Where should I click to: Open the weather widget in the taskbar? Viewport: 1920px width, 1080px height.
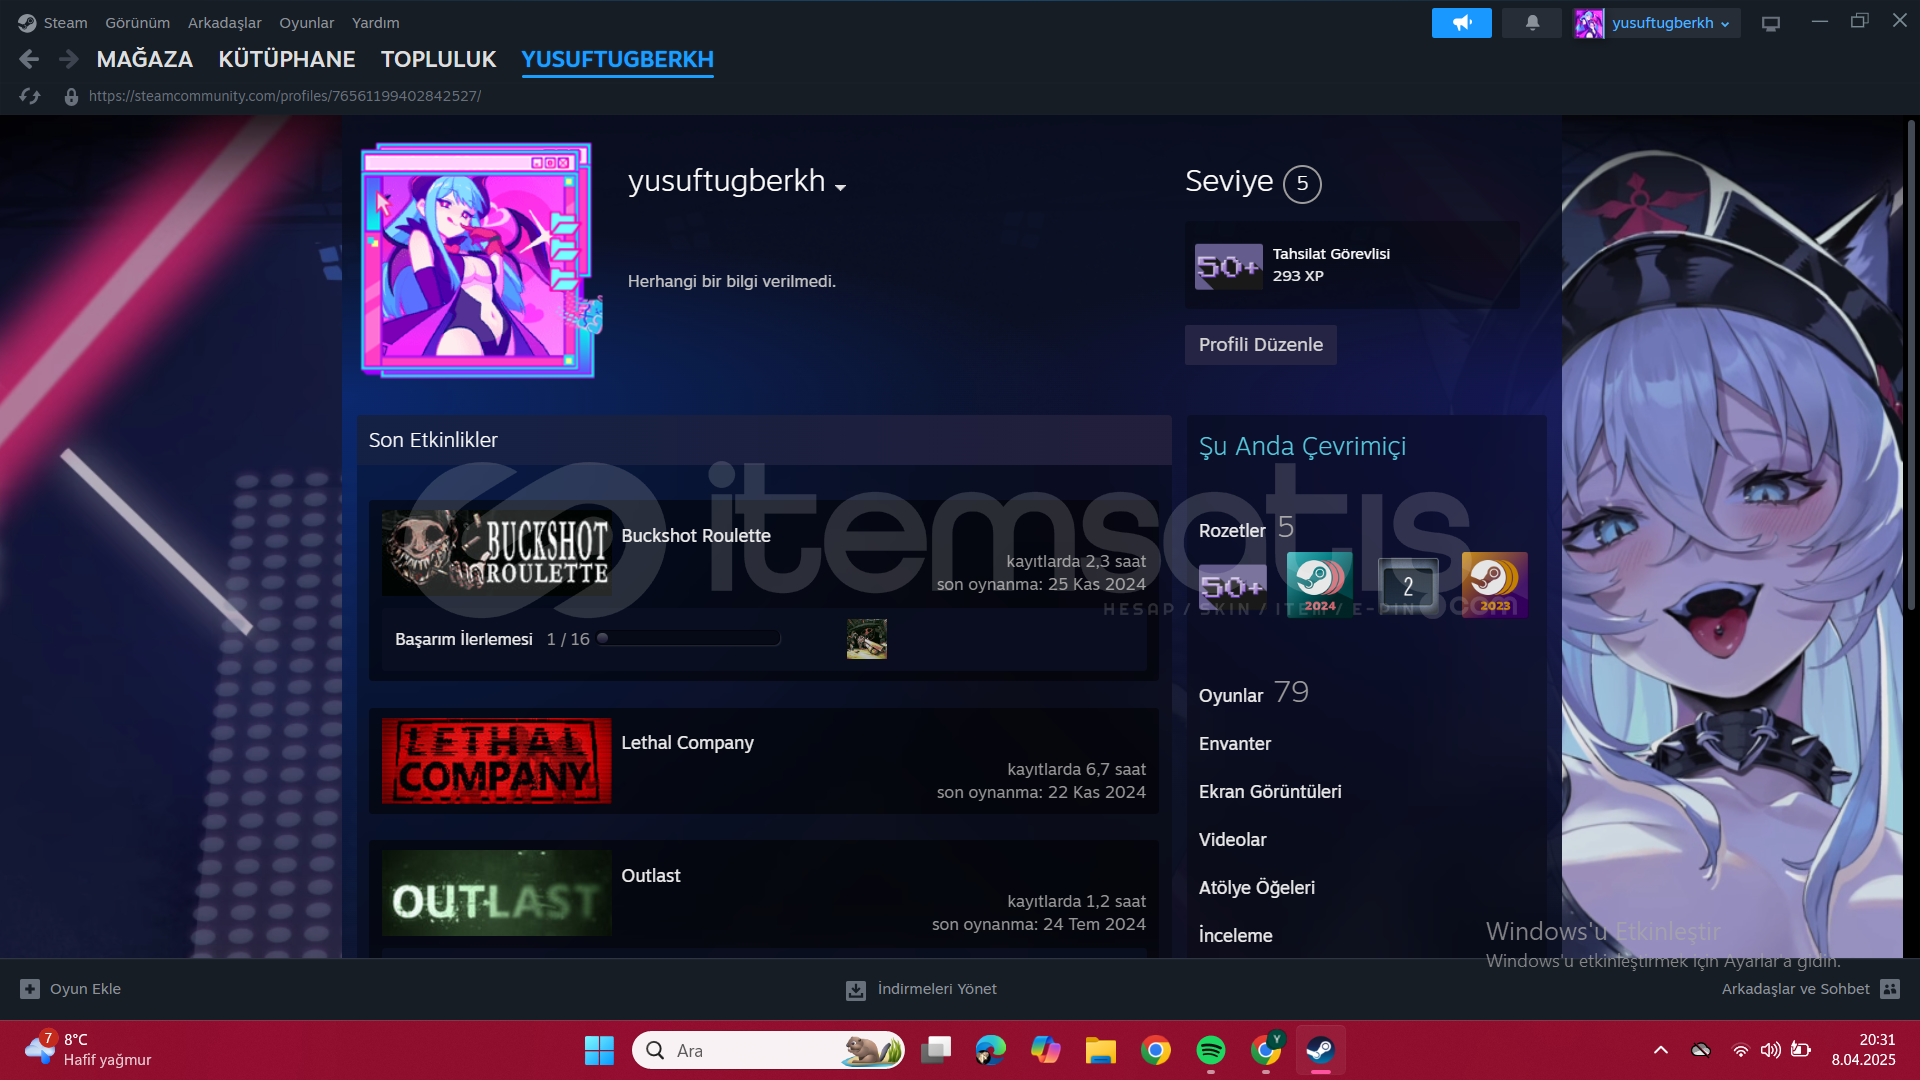coord(88,1050)
